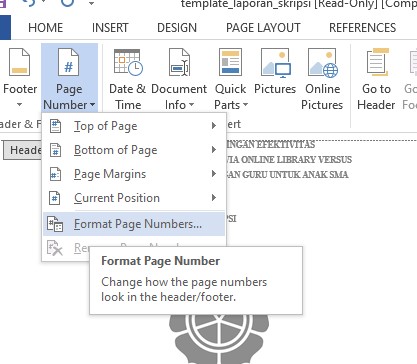Click the Page Margins icon
417x364 pixels.
(55, 174)
